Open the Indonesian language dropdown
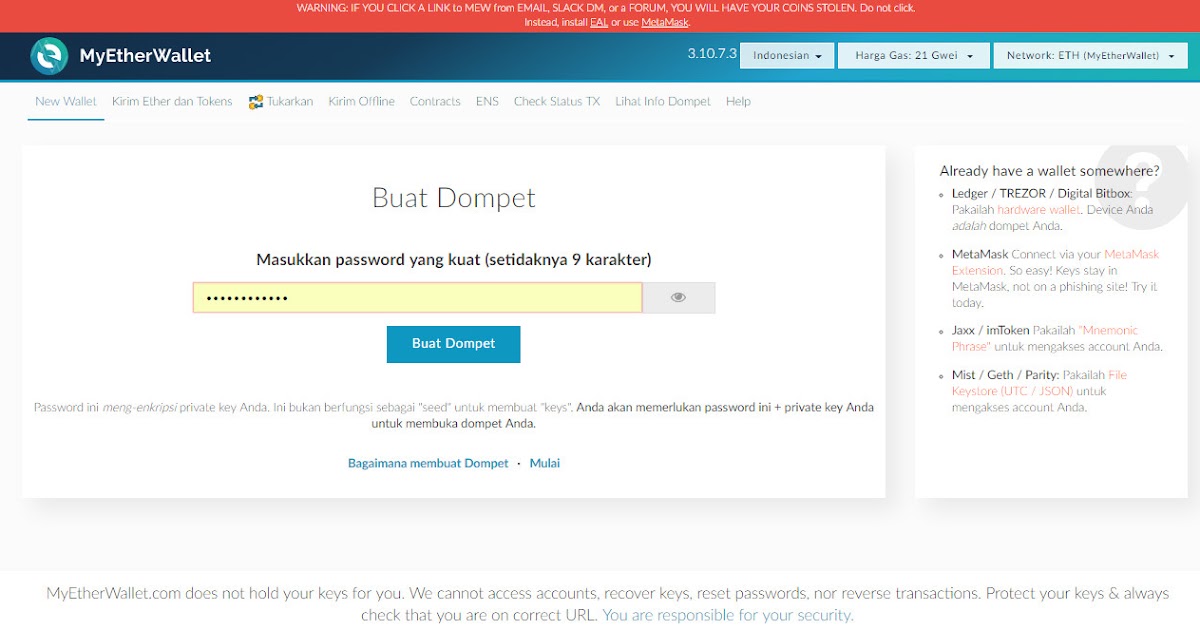 click(787, 56)
